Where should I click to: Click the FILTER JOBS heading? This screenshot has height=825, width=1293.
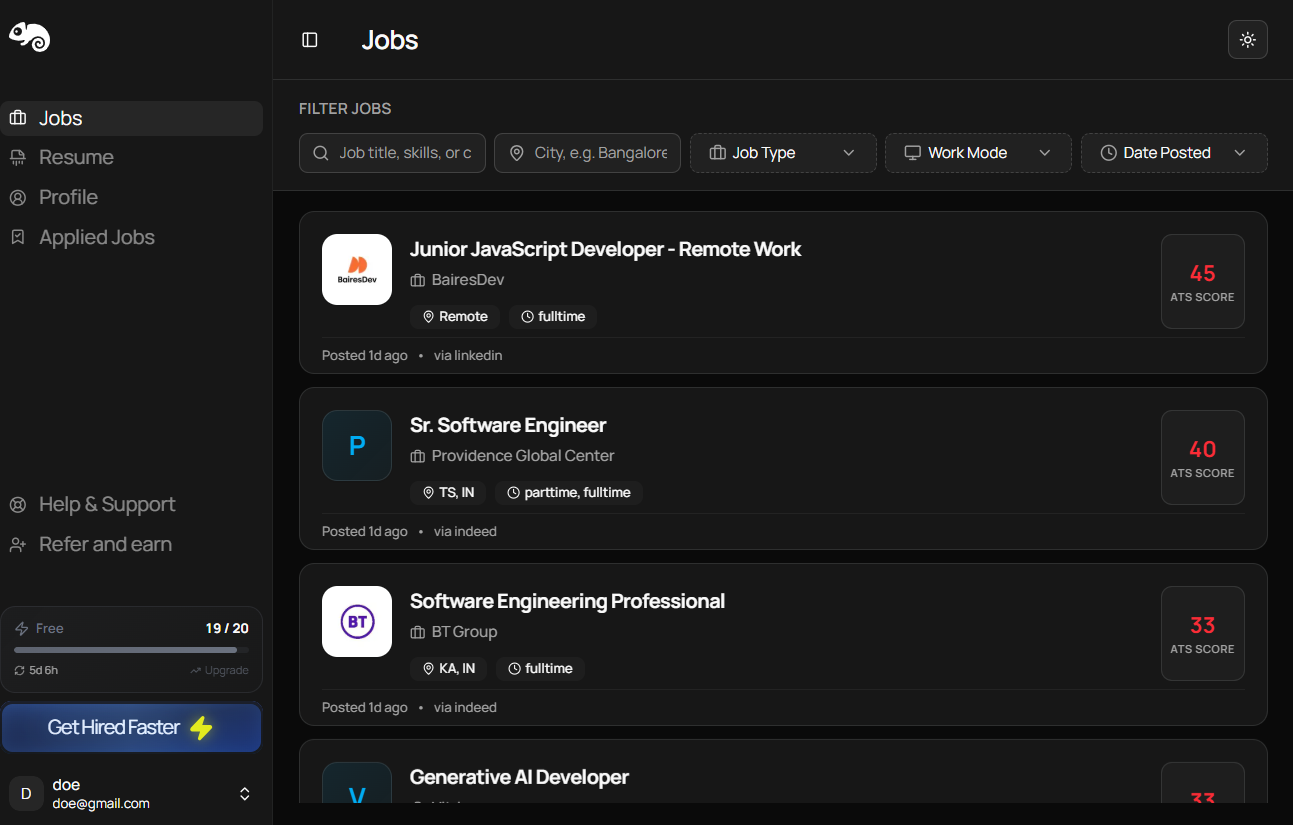pyautogui.click(x=345, y=108)
